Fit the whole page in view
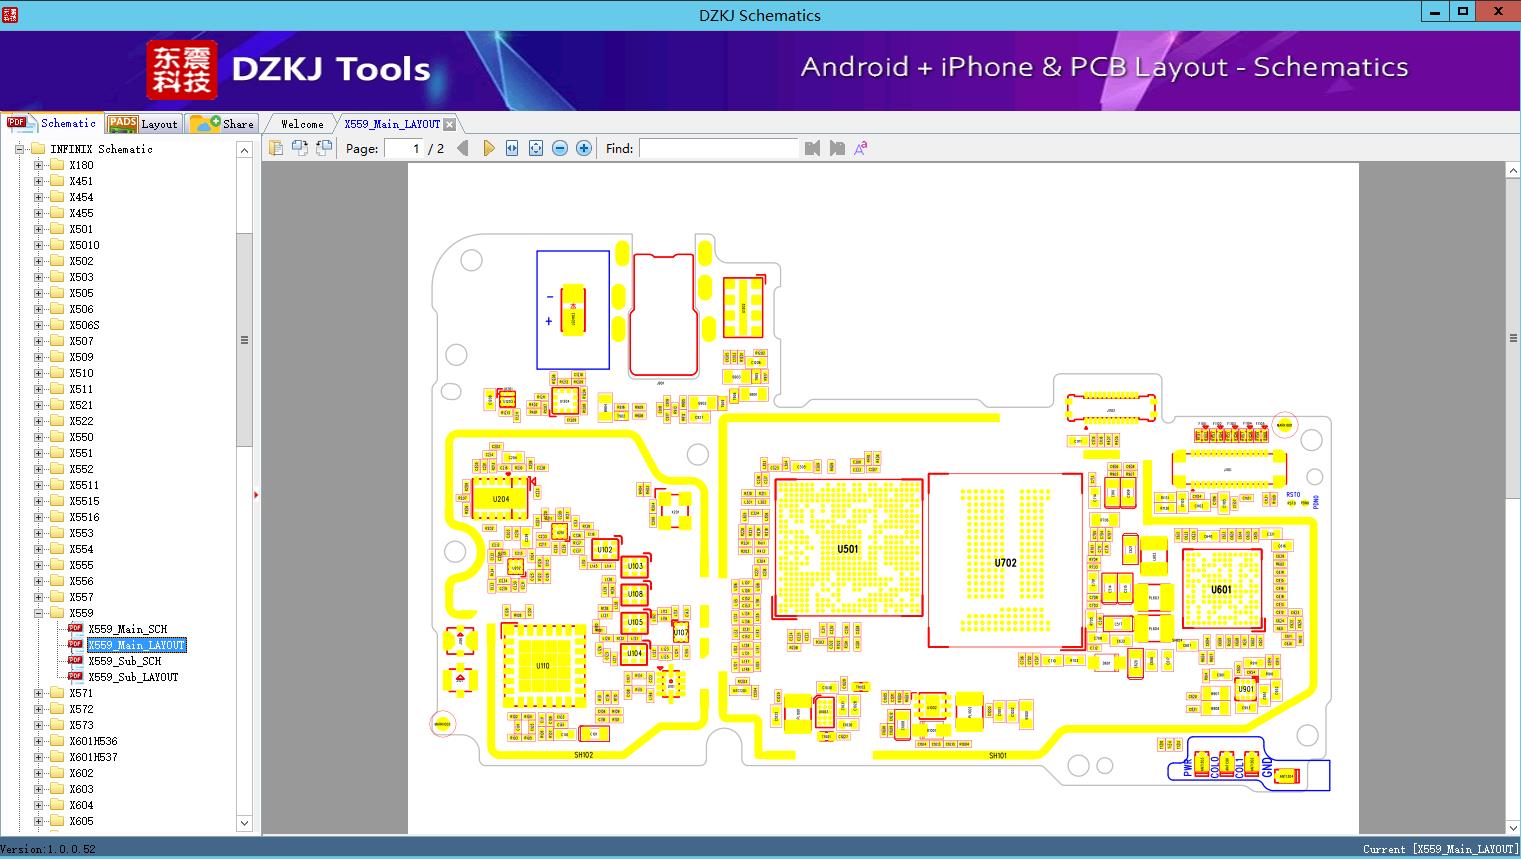This screenshot has width=1521, height=859. click(536, 148)
